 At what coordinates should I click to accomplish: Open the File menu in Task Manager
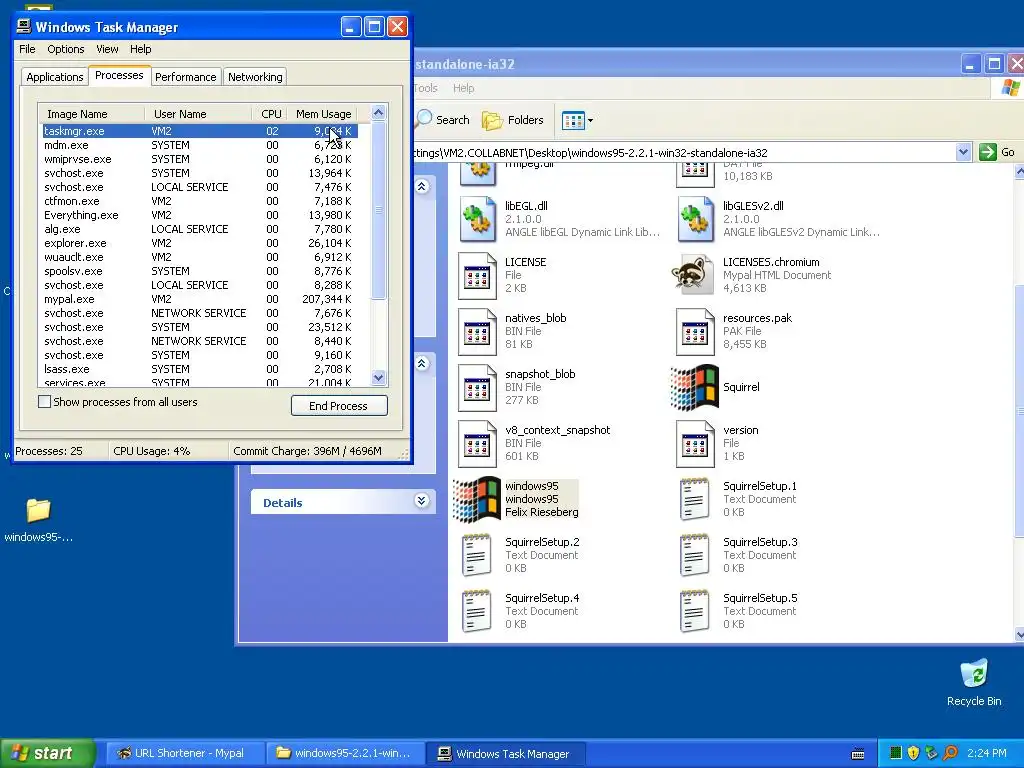pos(27,49)
